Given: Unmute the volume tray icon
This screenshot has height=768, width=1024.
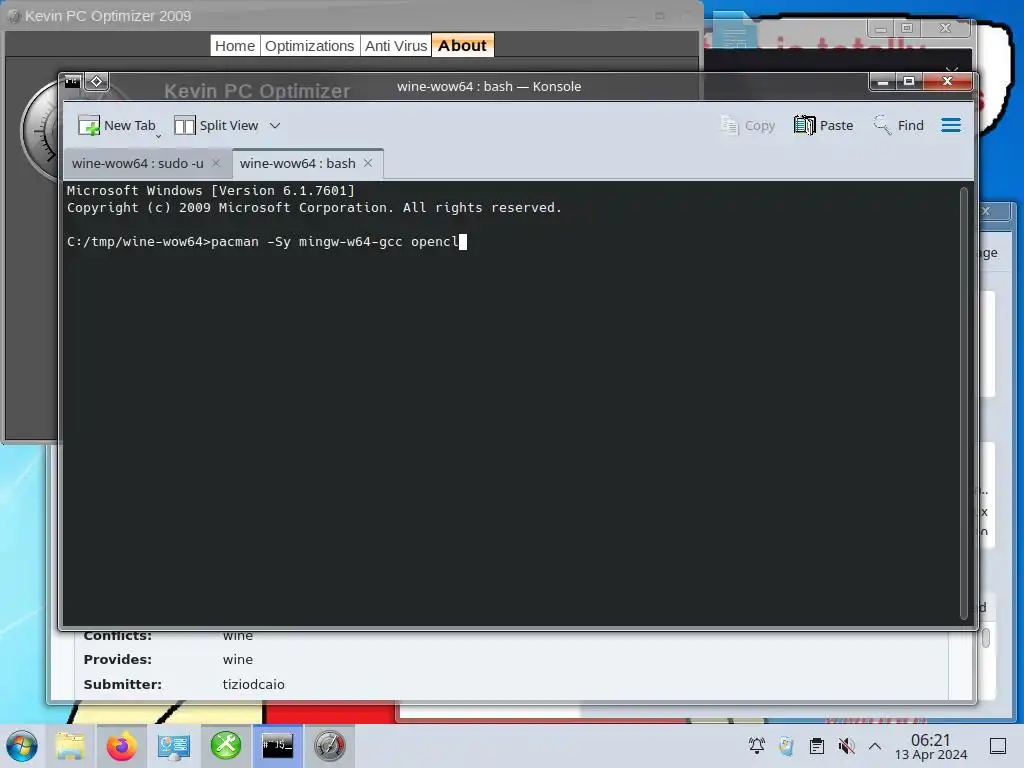Looking at the screenshot, I should pos(846,746).
